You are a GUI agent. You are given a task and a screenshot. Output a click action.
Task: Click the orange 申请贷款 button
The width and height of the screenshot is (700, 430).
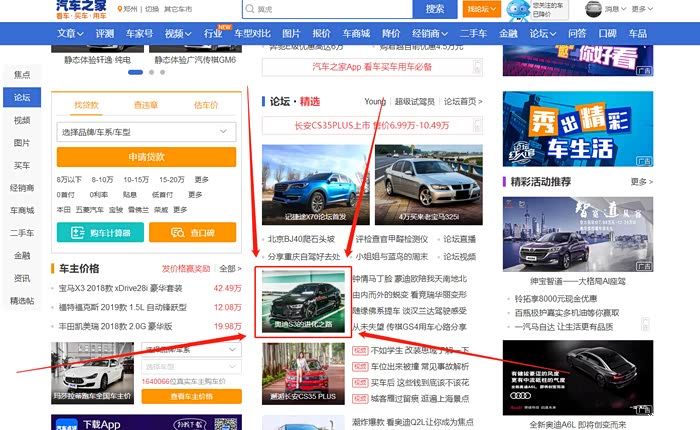[x=146, y=157]
